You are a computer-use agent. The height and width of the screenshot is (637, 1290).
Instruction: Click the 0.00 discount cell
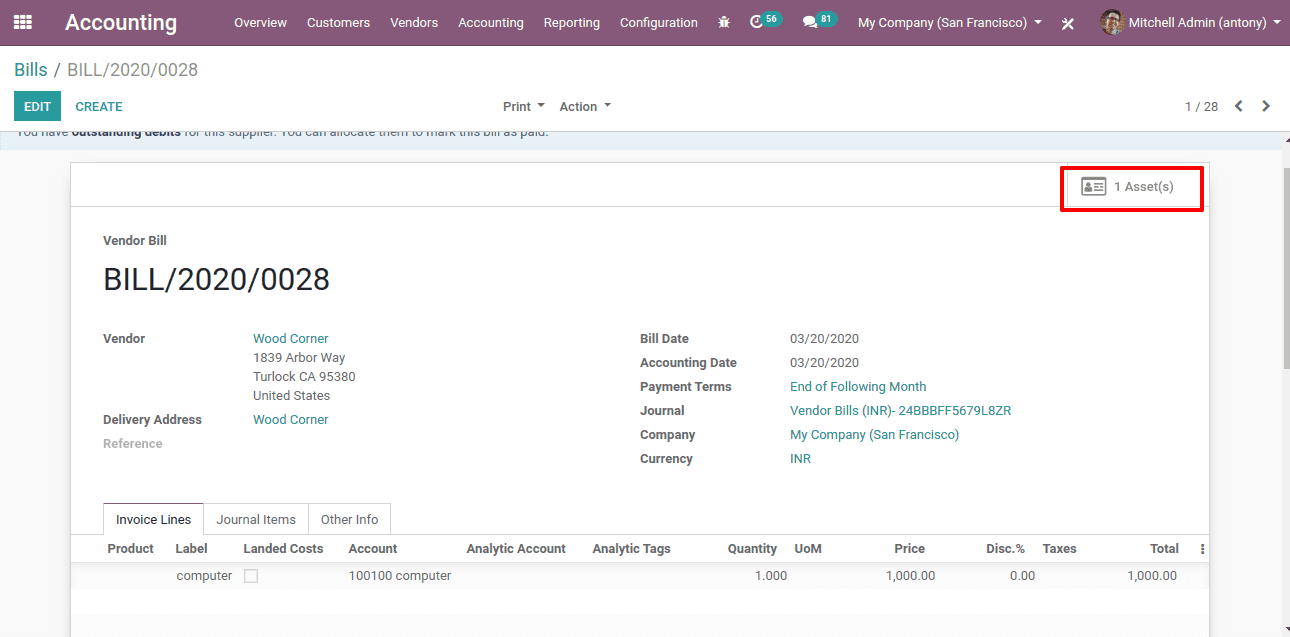[x=1022, y=576]
